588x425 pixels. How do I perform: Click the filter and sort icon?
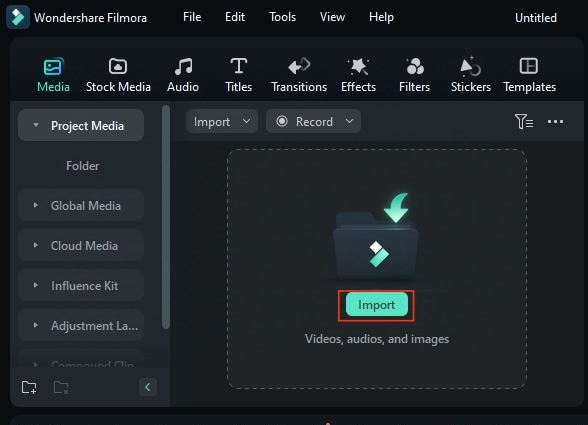click(x=524, y=122)
